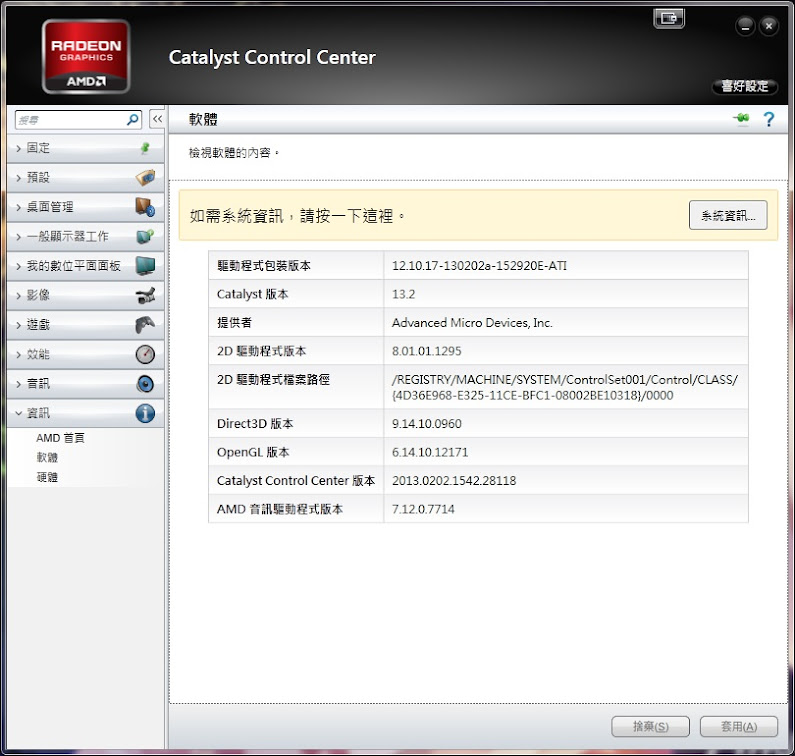Viewport: 795px width, 756px height.
Task: Click the 系統資訊... button
Action: pos(728,215)
